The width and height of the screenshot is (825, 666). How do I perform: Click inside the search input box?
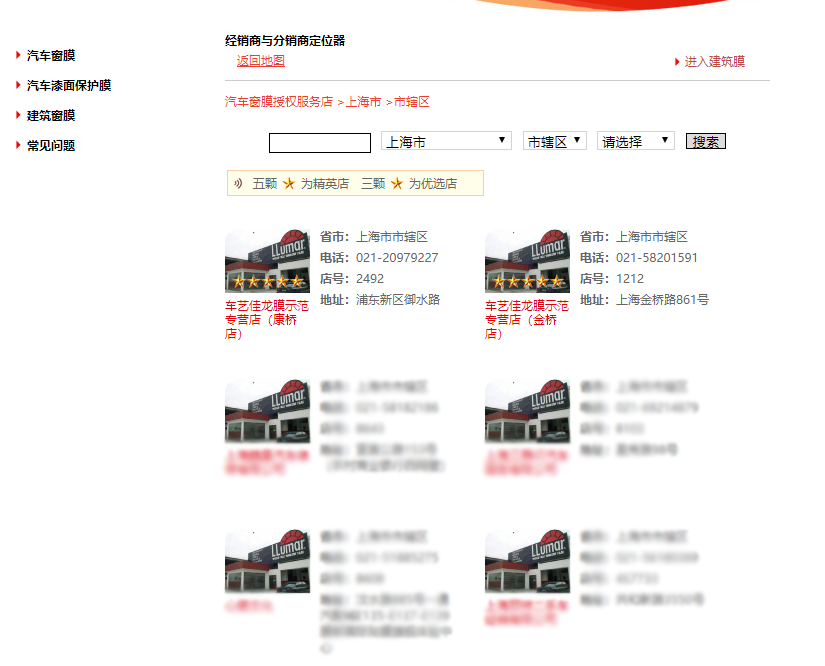tap(318, 141)
